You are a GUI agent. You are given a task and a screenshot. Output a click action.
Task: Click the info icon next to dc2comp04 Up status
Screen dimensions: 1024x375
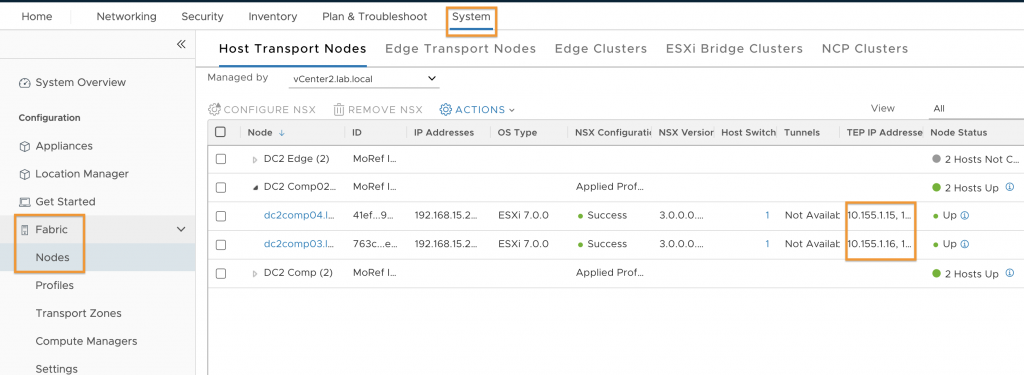tap(965, 216)
